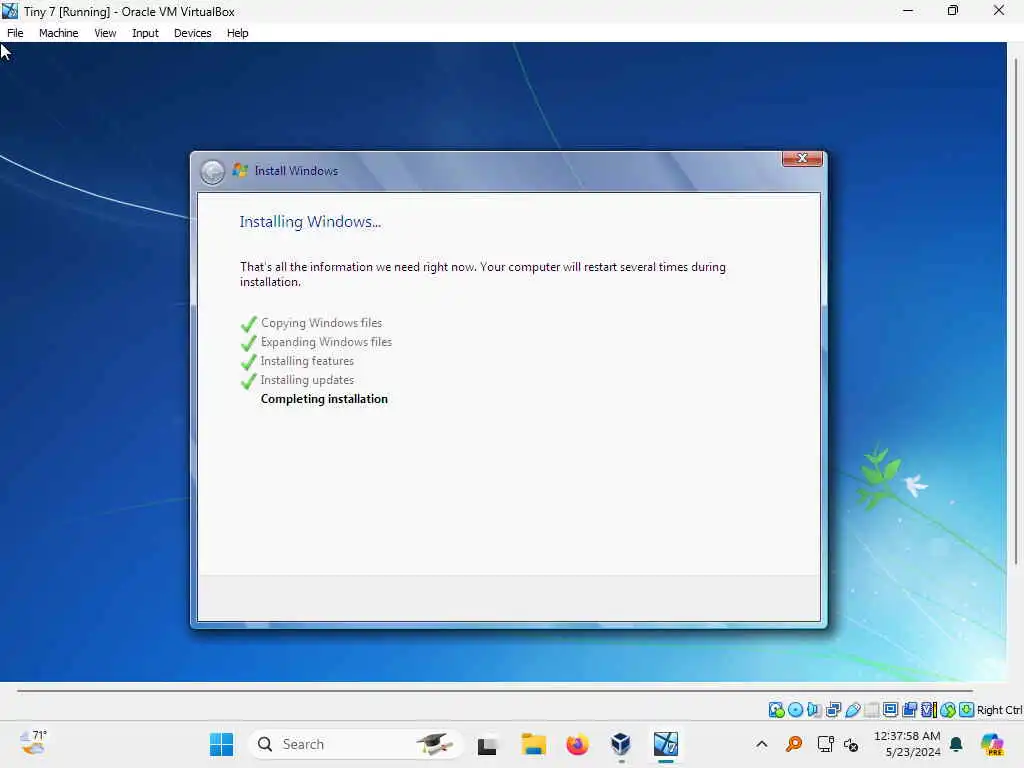Open the Input menu
The height and width of the screenshot is (768, 1024).
pos(145,33)
